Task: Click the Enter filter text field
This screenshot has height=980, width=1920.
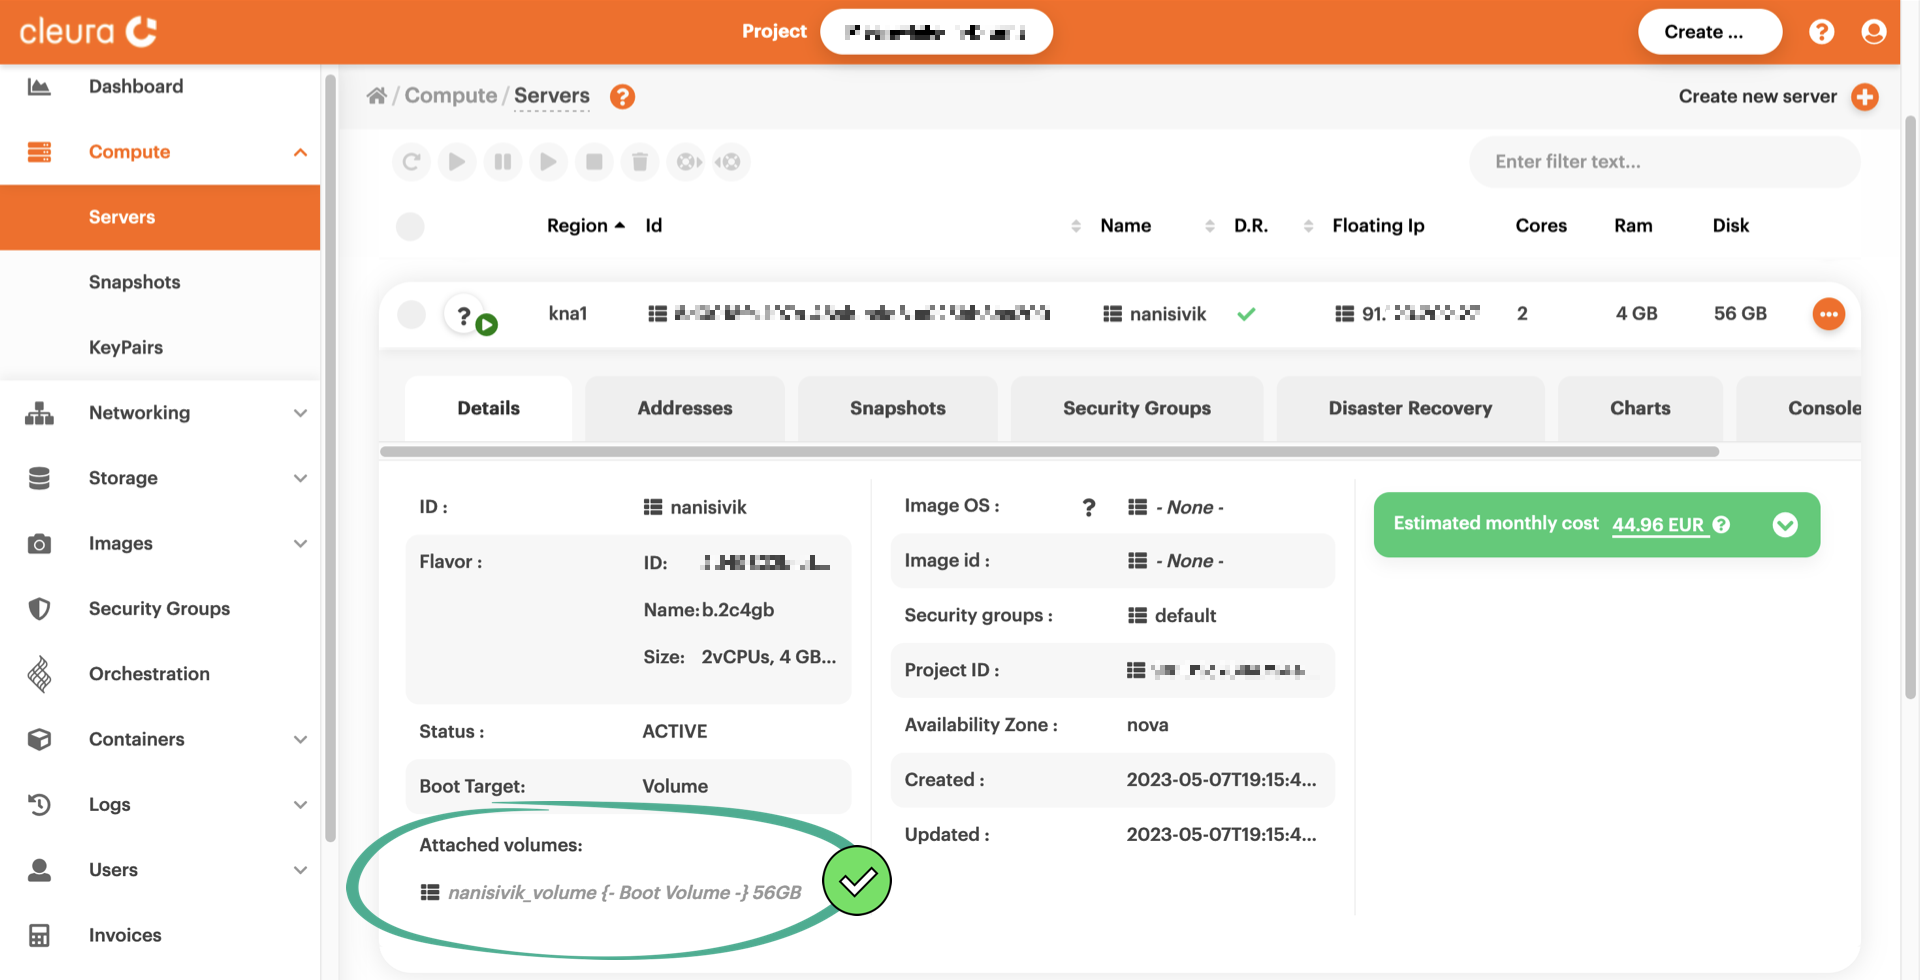Action: 1663,161
